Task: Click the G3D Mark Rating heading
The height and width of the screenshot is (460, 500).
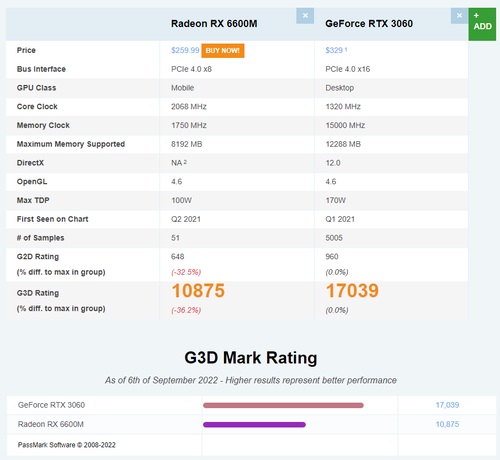Action: 251,358
